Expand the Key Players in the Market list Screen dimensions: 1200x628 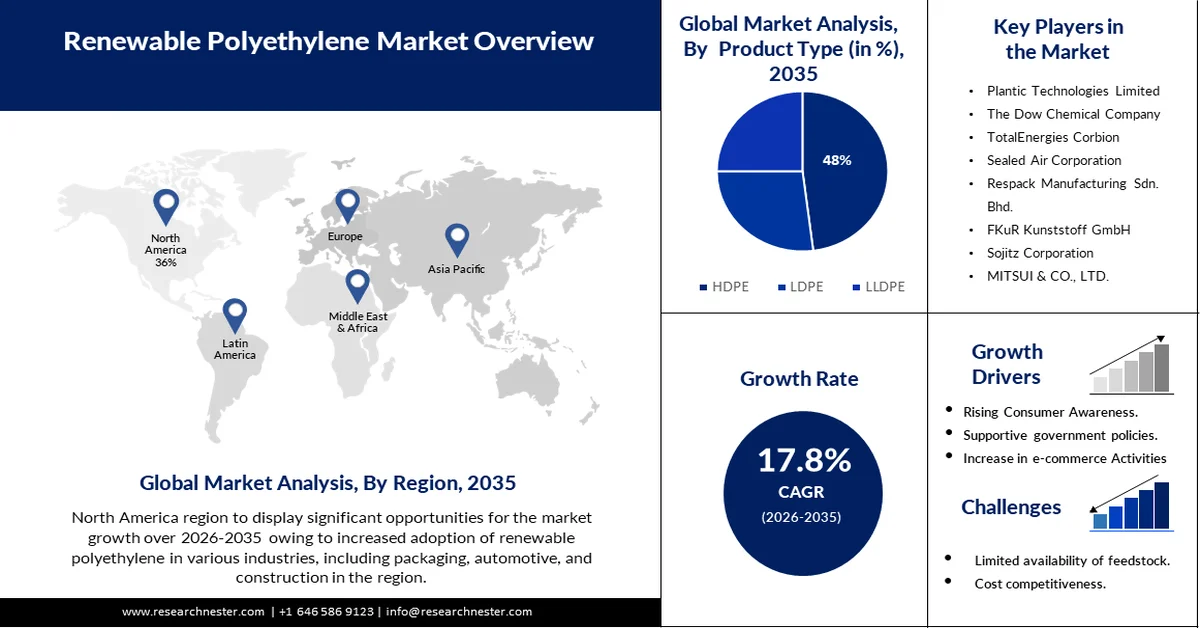1059,39
